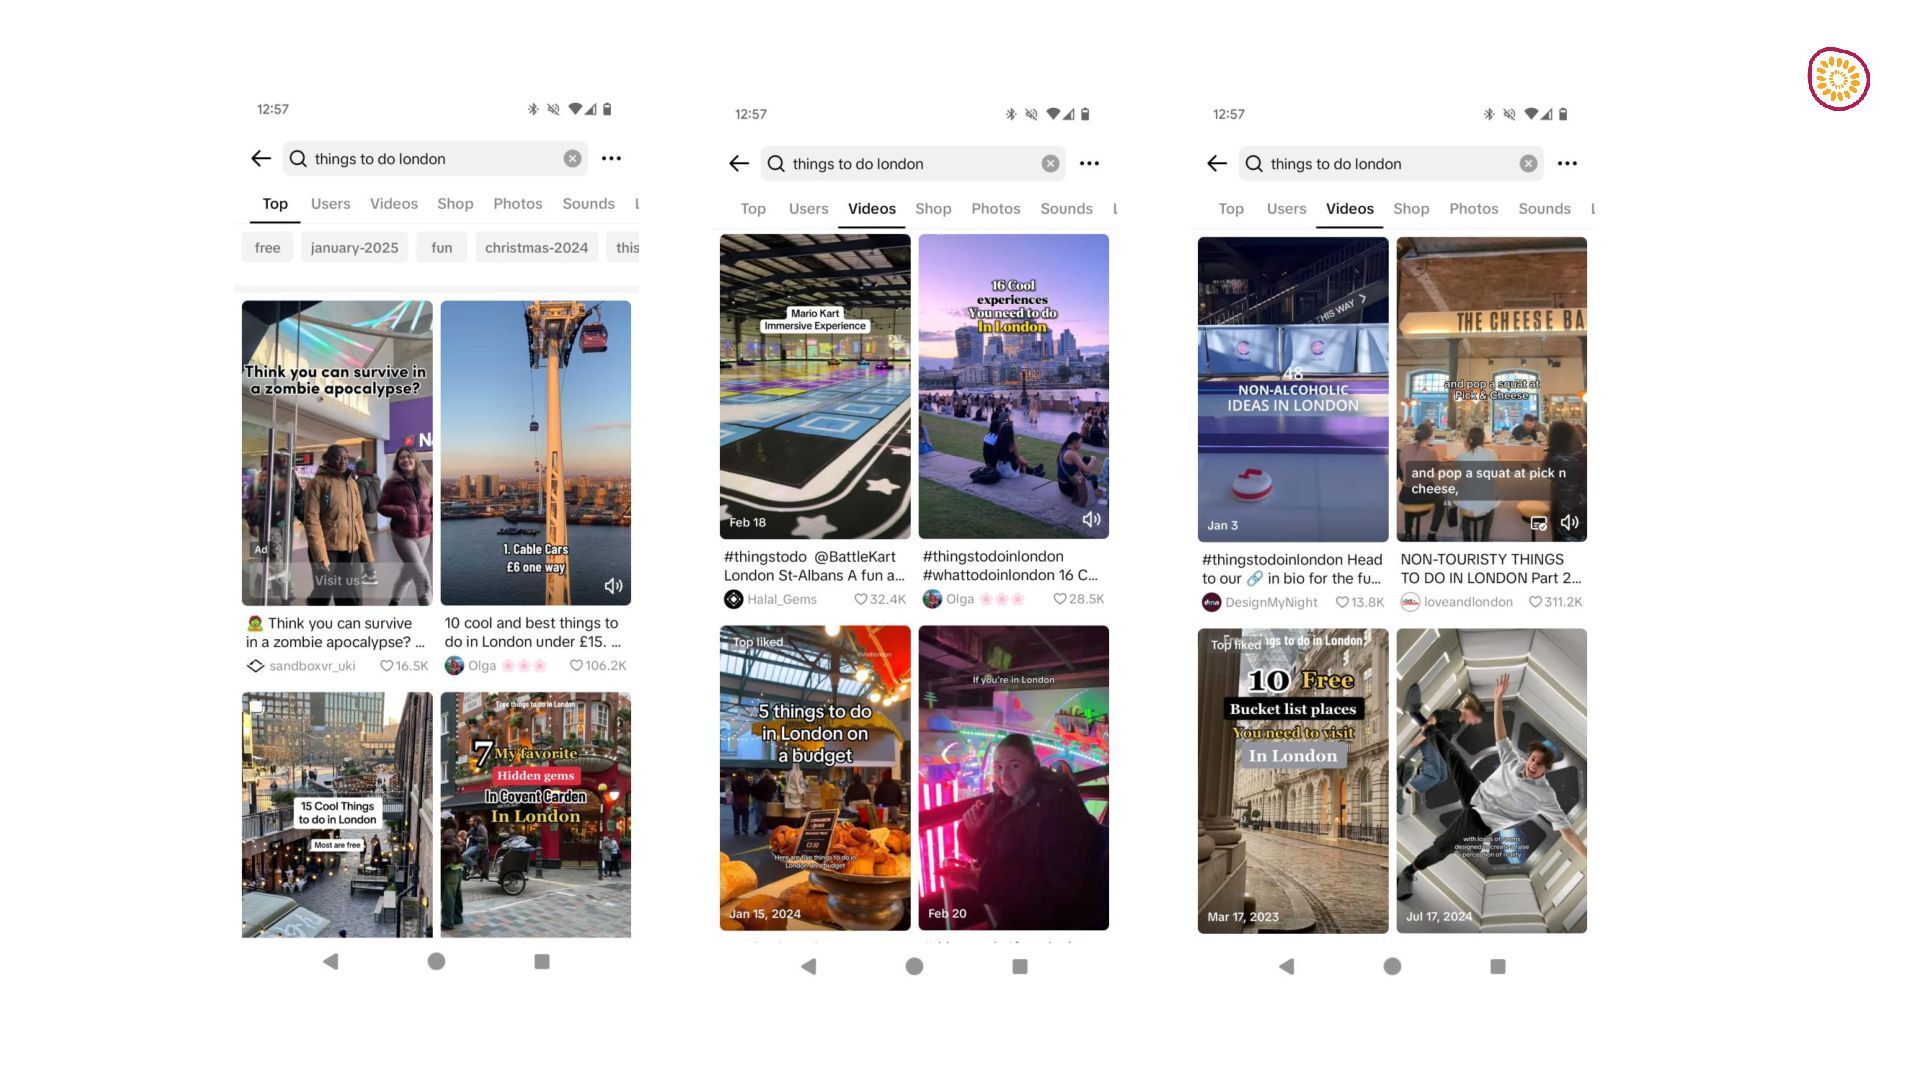Open loveandlondon profile avatar
1920x1080 pixels.
pyautogui.click(x=1410, y=602)
